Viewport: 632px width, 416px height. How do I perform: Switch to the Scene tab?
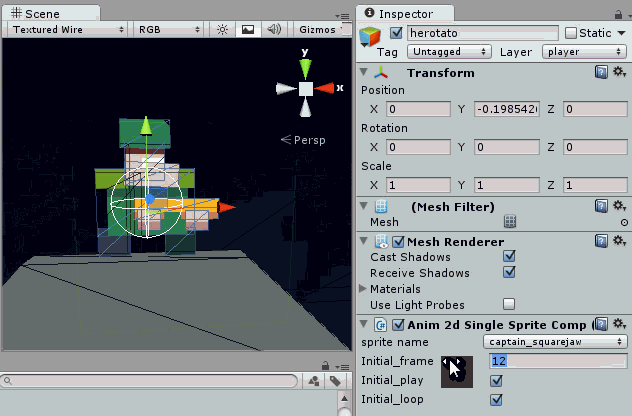pyautogui.click(x=51, y=13)
